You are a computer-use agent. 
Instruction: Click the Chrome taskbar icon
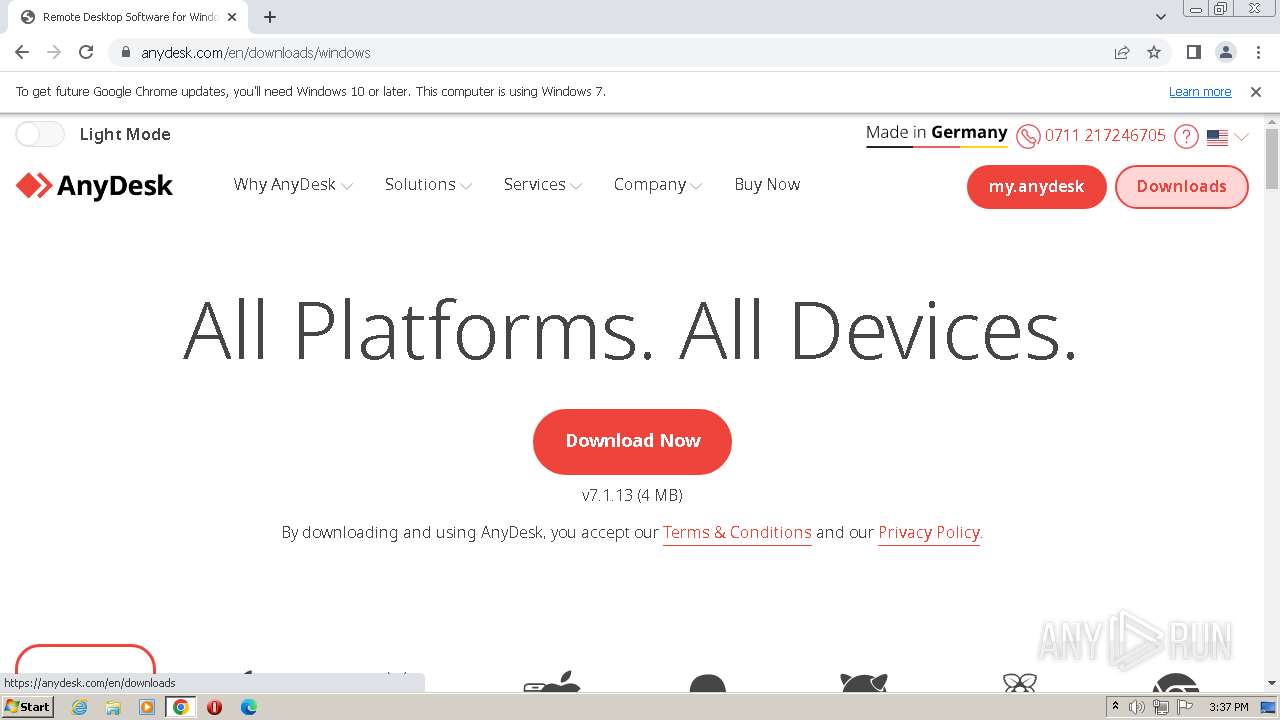tap(181, 707)
